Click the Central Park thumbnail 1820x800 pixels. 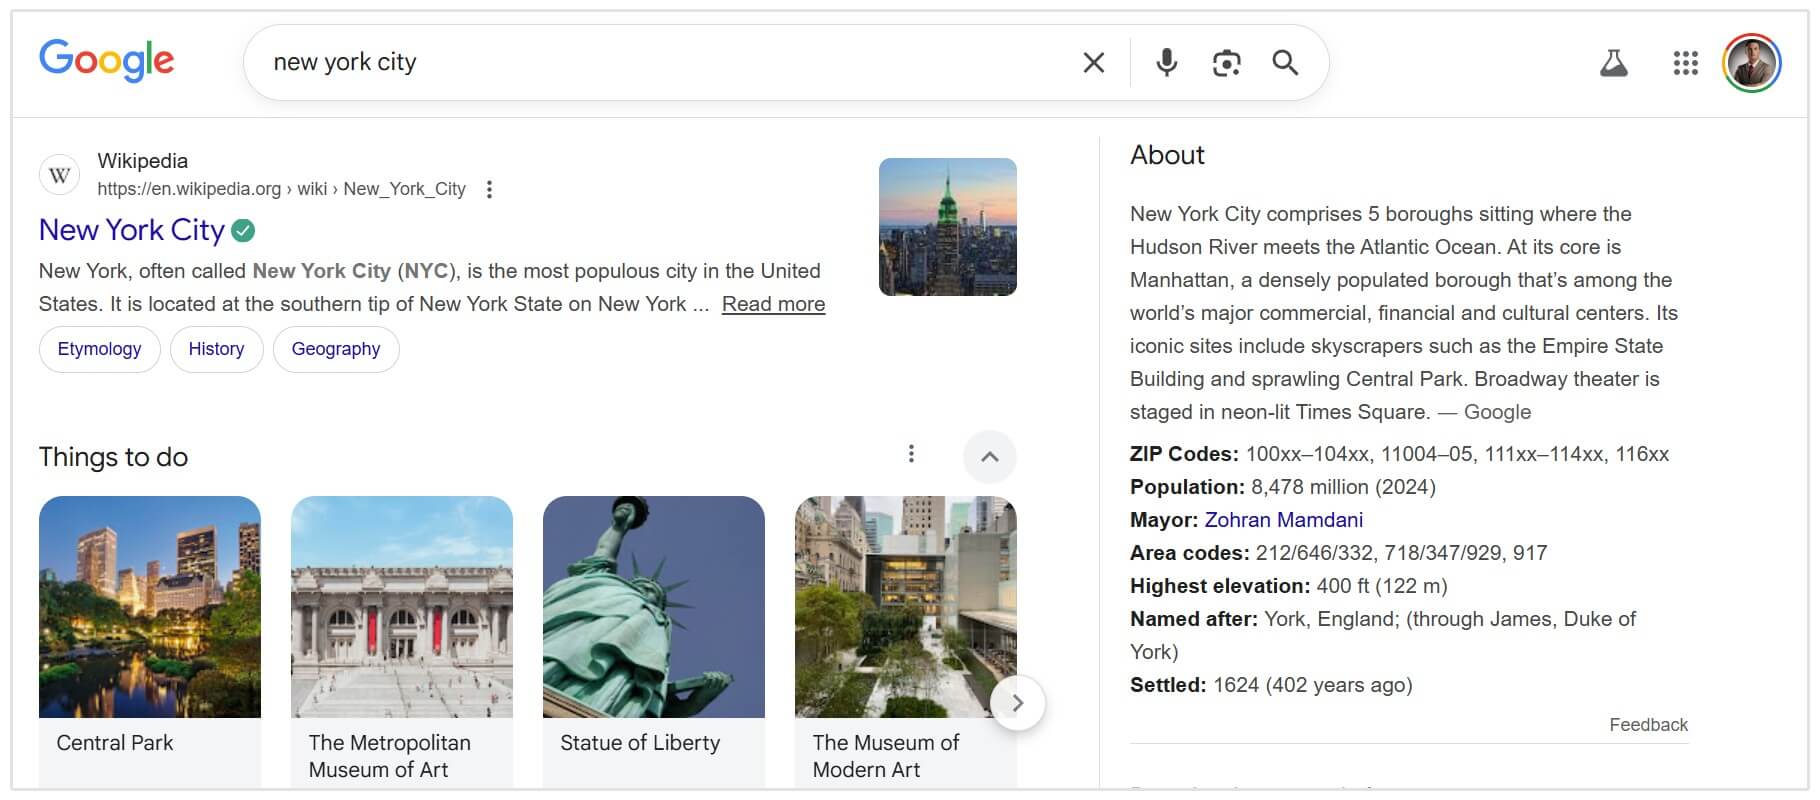[149, 607]
